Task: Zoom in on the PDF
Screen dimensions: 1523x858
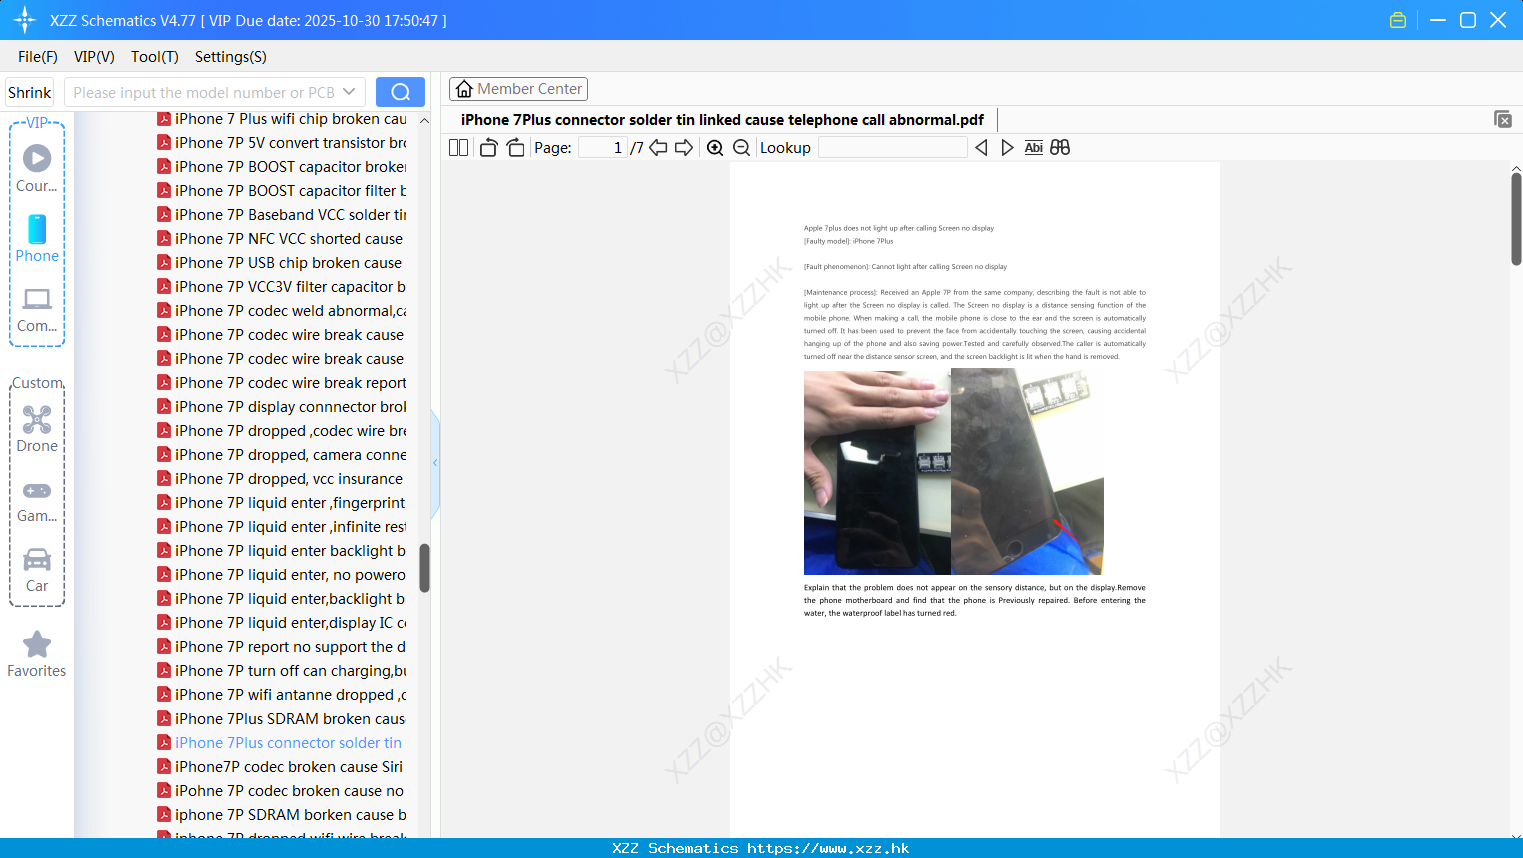Action: tap(715, 148)
